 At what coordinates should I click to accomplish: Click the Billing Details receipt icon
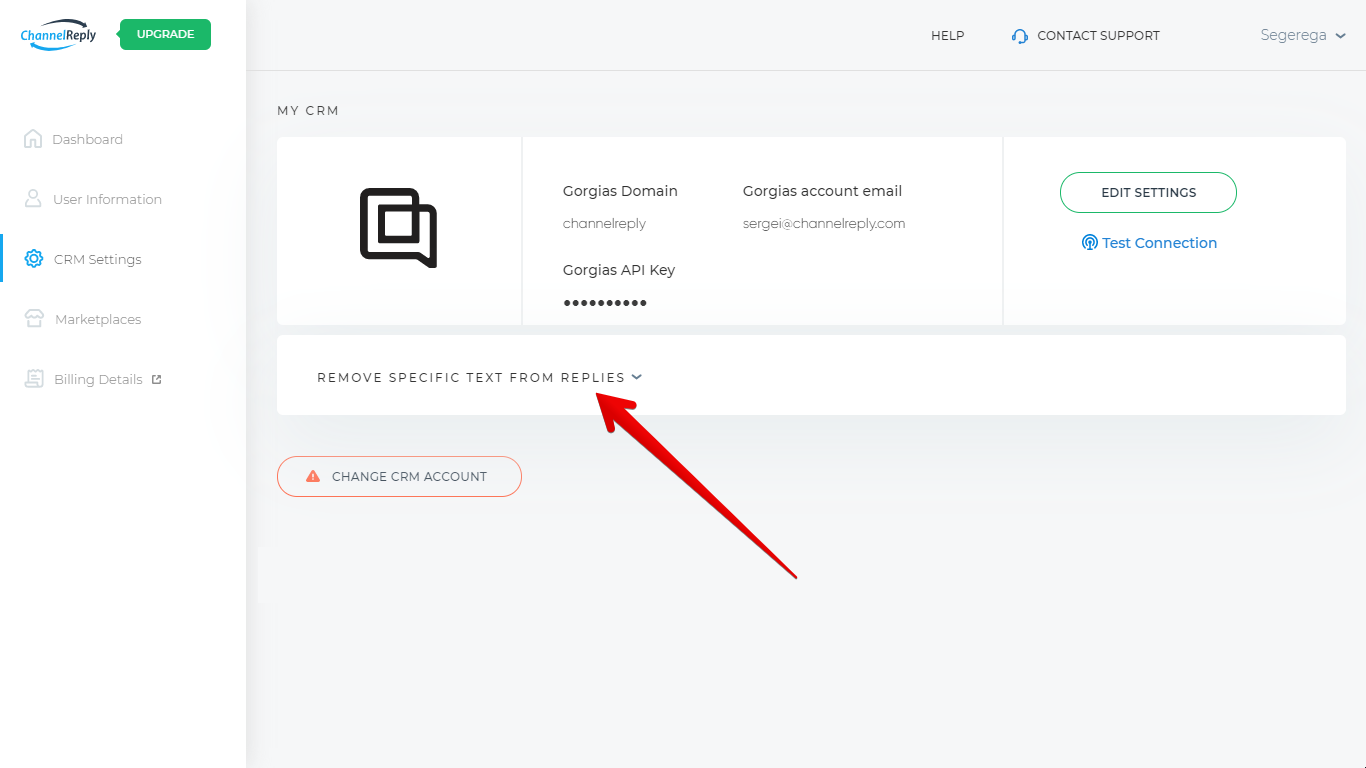click(x=34, y=379)
